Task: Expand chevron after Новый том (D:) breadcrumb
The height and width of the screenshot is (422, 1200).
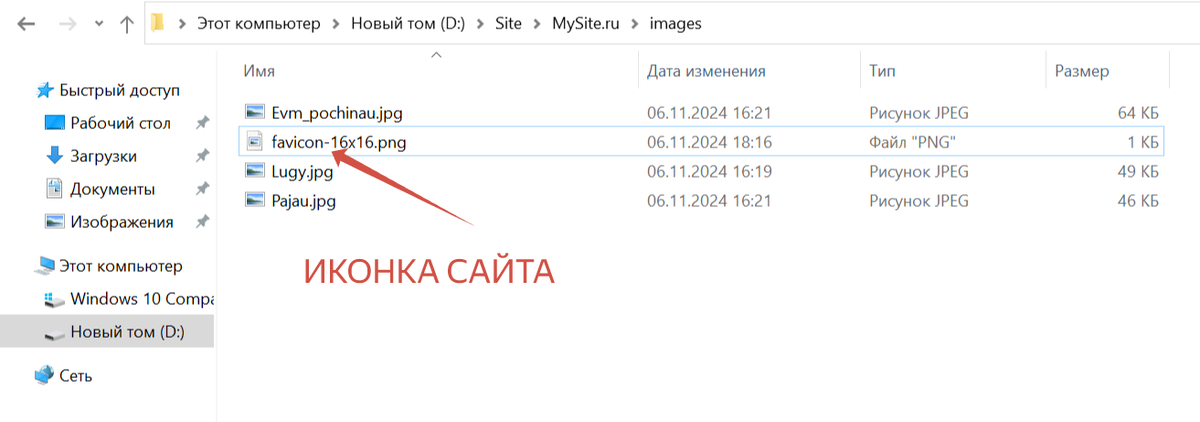Action: point(481,23)
